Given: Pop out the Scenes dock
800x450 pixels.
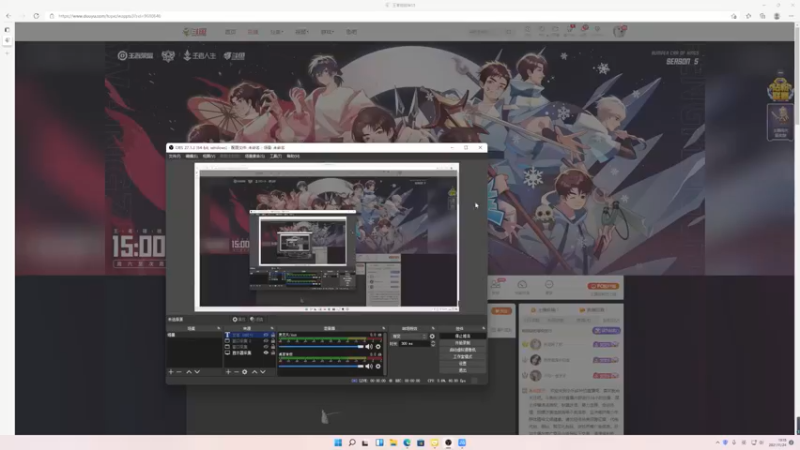Looking at the screenshot, I should click(x=219, y=329).
